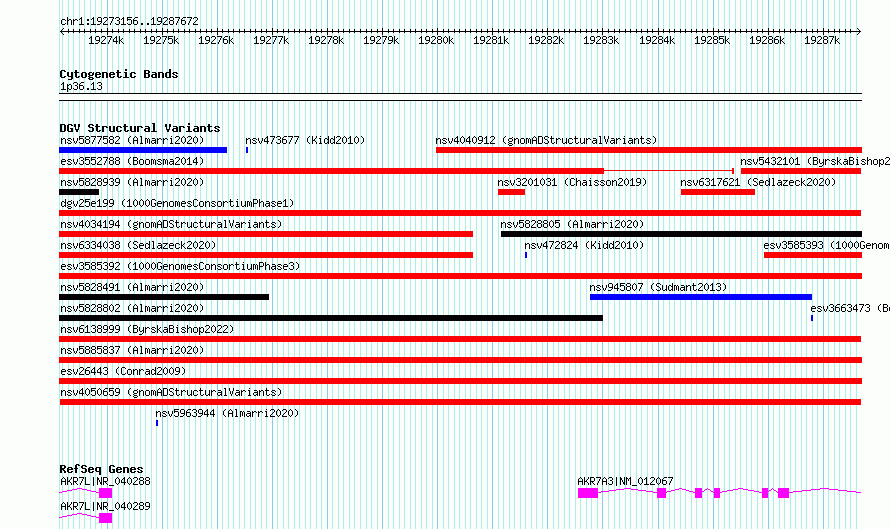The image size is (890, 529).
Task: Open the esv3663473 variant label
Action: [x=850, y=308]
